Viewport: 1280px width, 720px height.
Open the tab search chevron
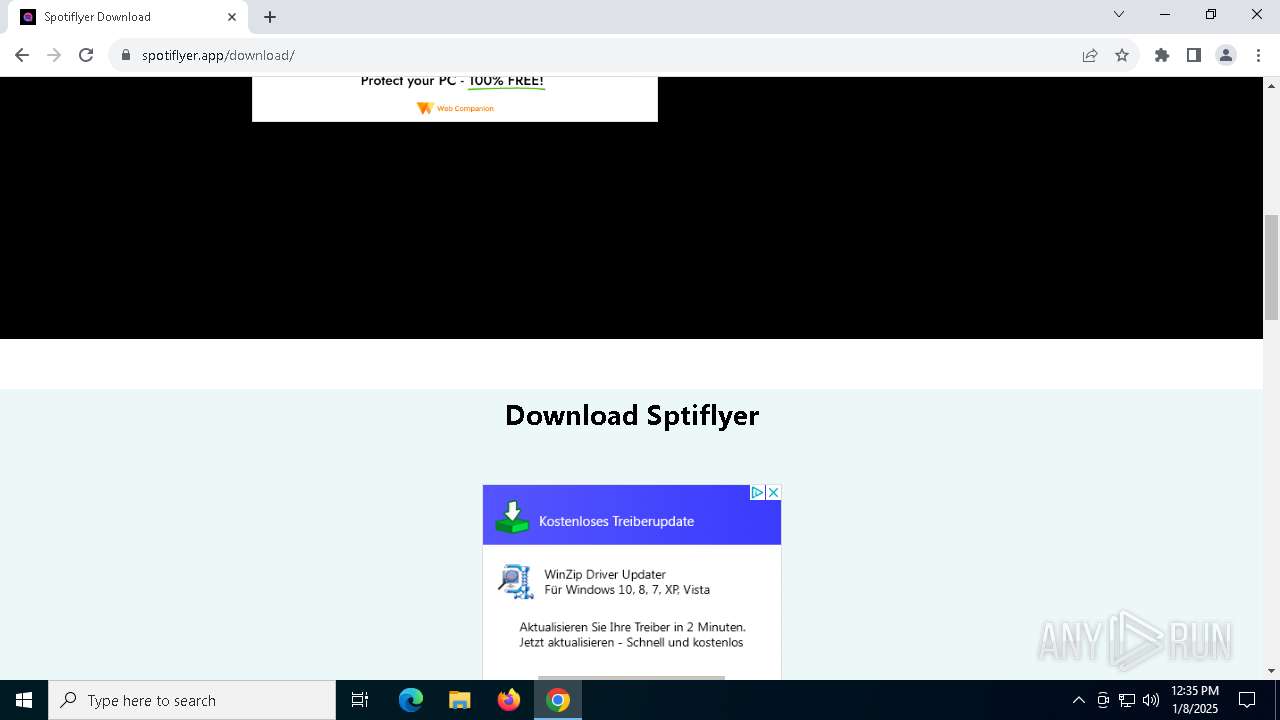[x=1119, y=15]
